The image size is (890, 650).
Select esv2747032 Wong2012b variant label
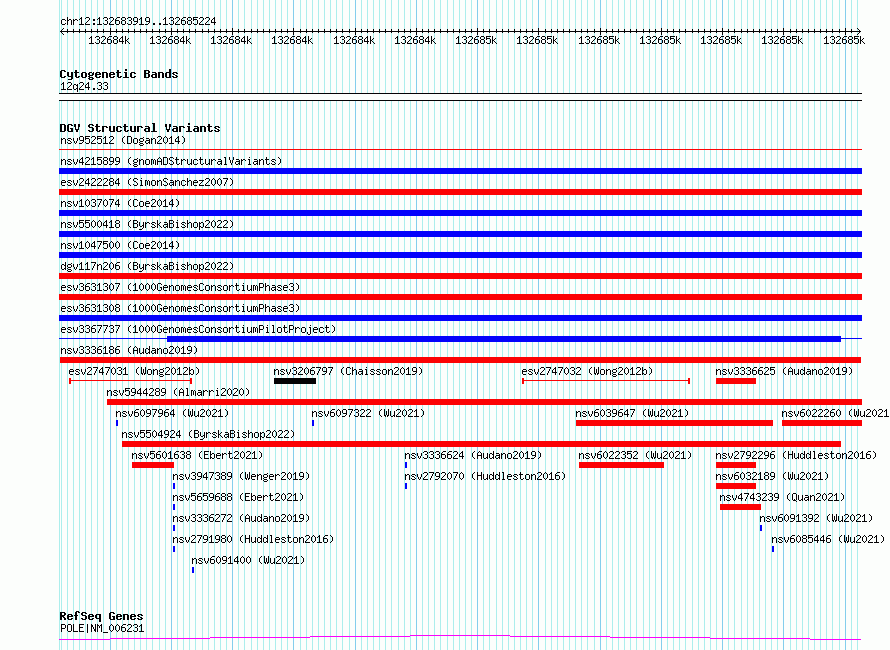click(587, 371)
